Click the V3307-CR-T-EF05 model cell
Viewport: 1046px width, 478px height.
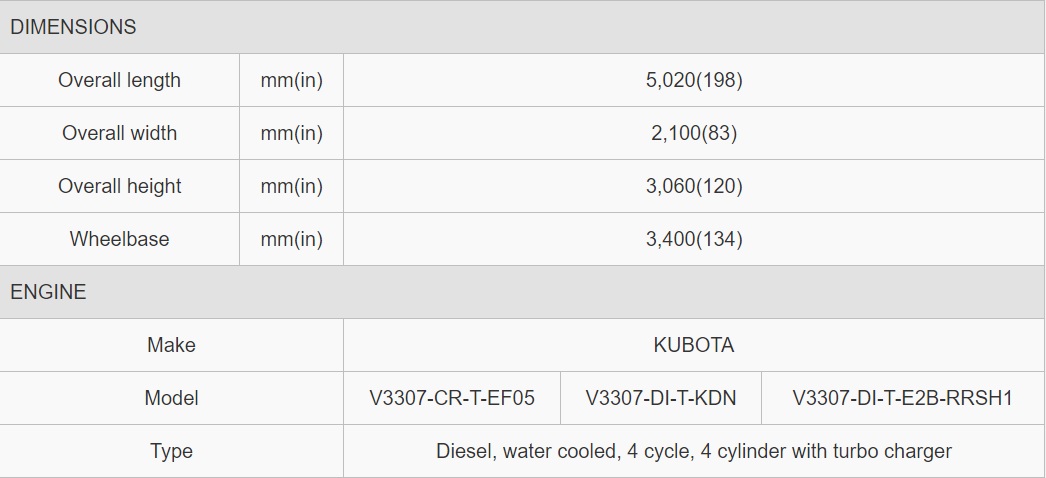click(x=452, y=398)
